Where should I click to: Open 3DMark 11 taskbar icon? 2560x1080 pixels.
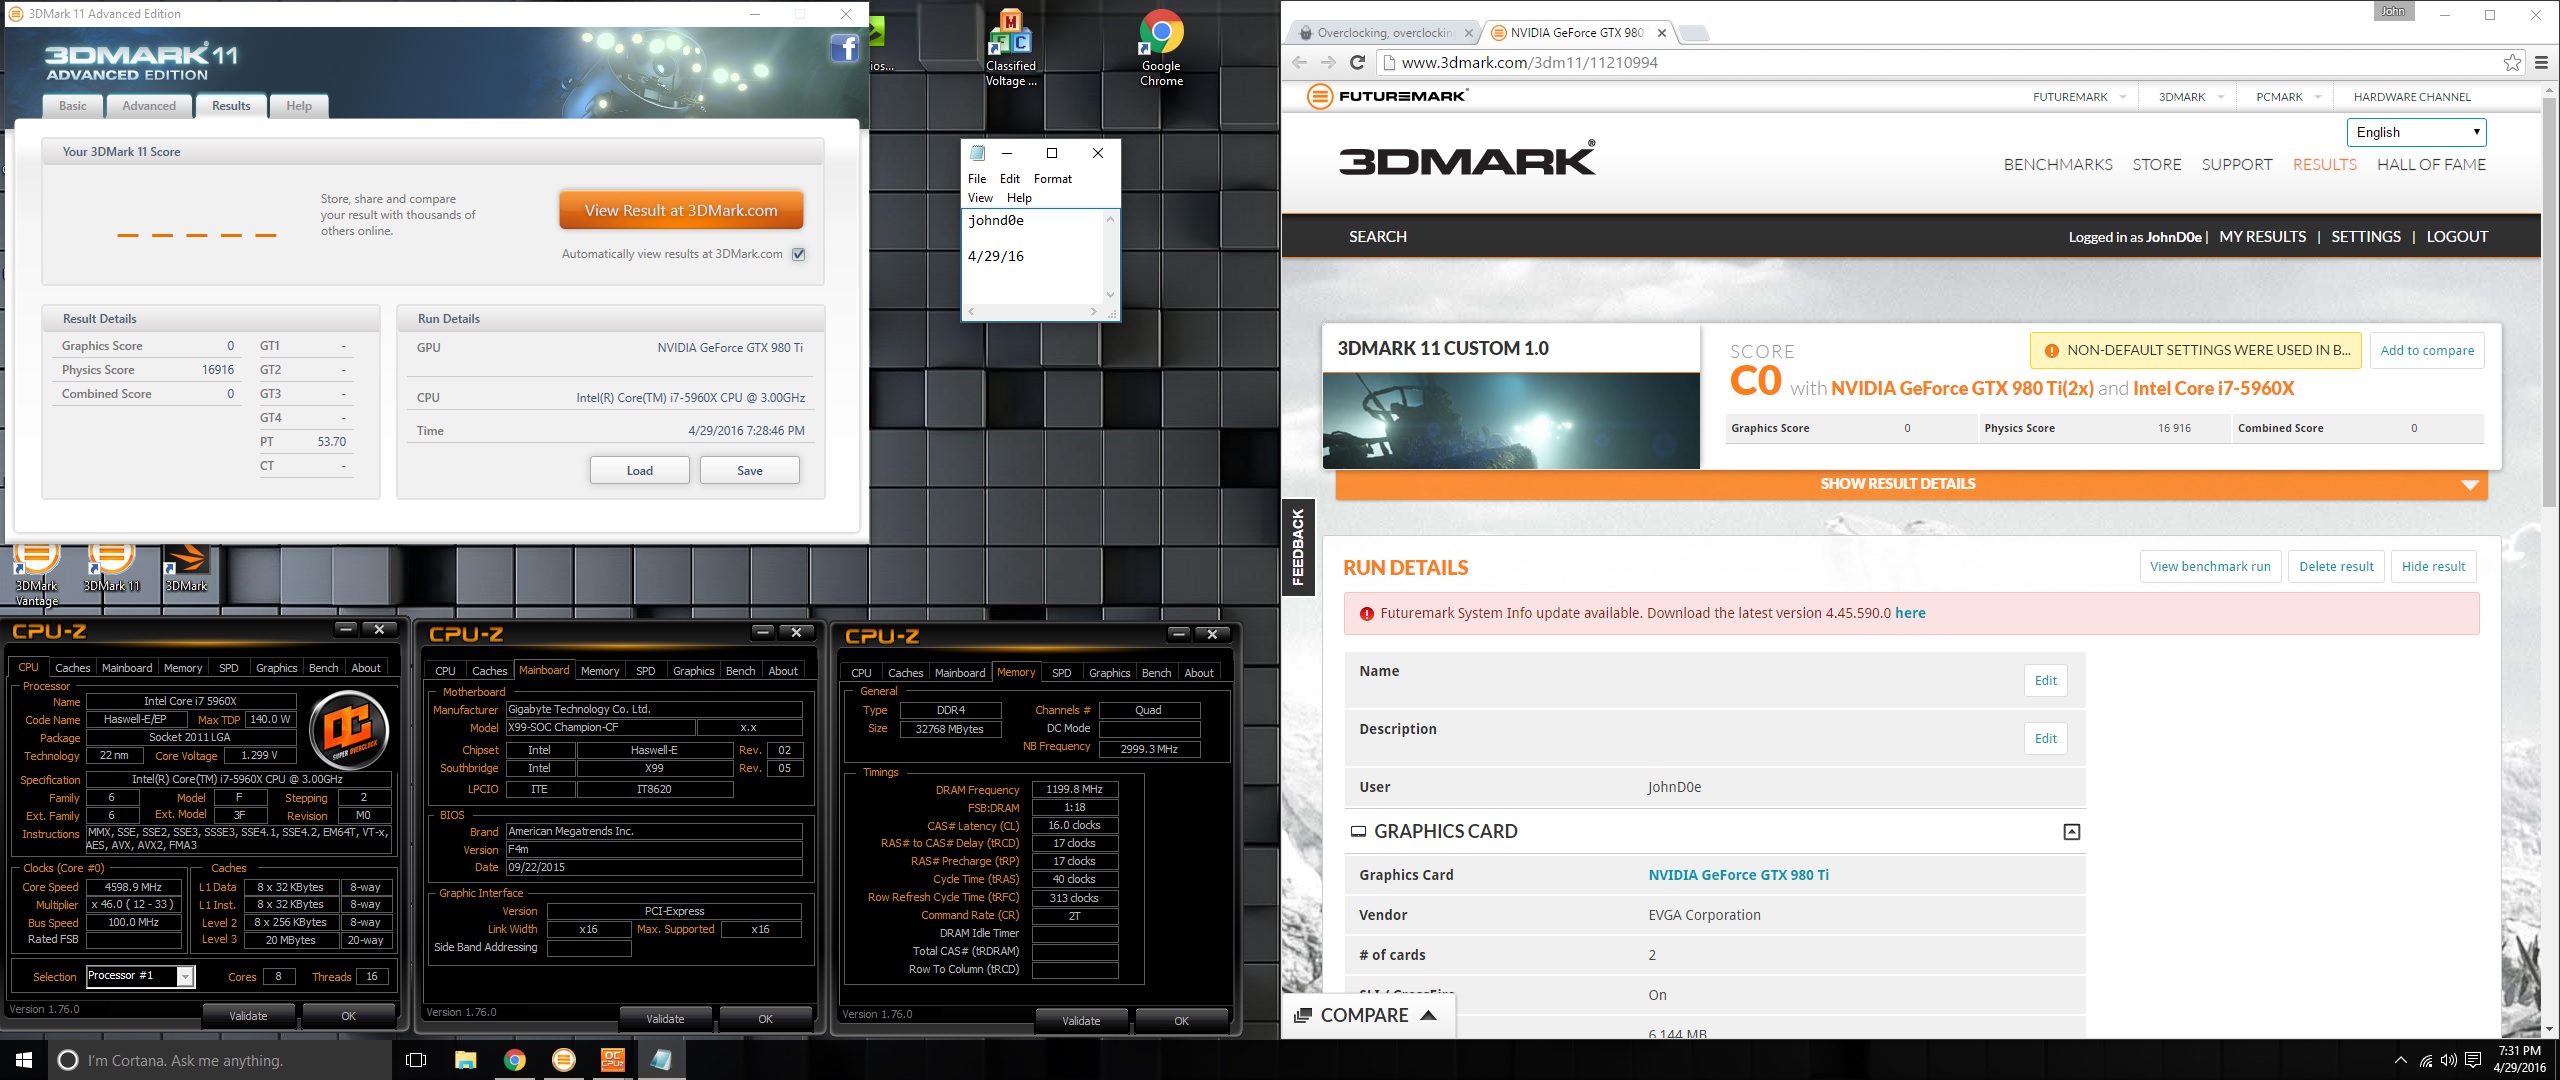(564, 1060)
